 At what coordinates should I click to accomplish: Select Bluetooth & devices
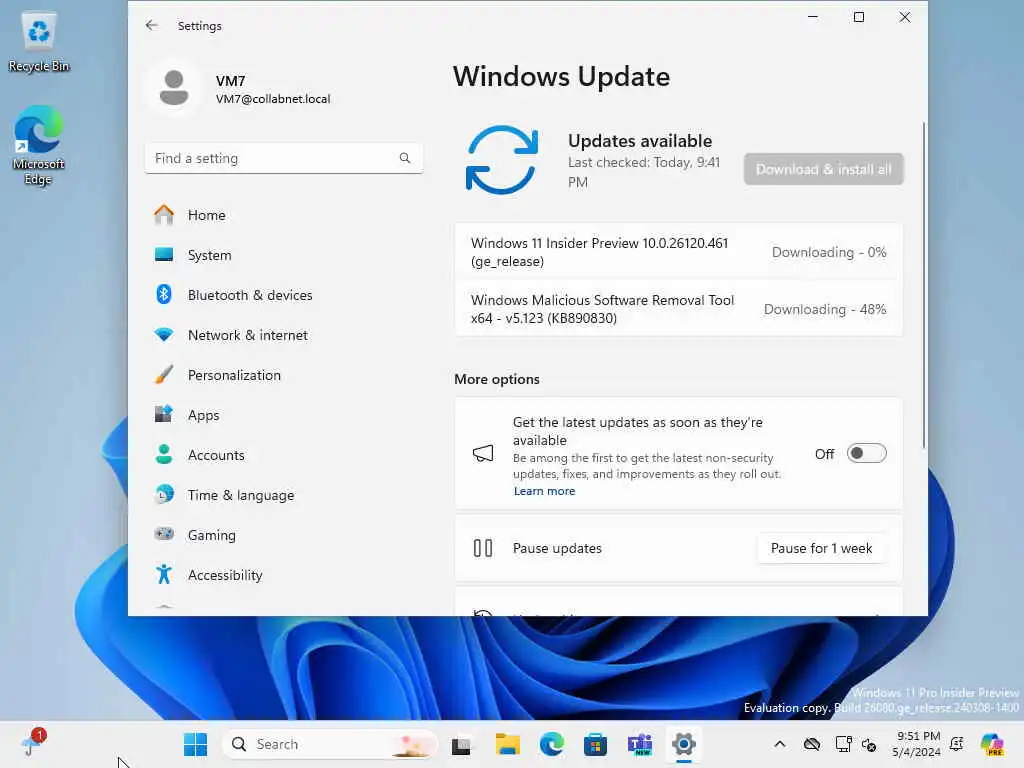pyautogui.click(x=283, y=295)
